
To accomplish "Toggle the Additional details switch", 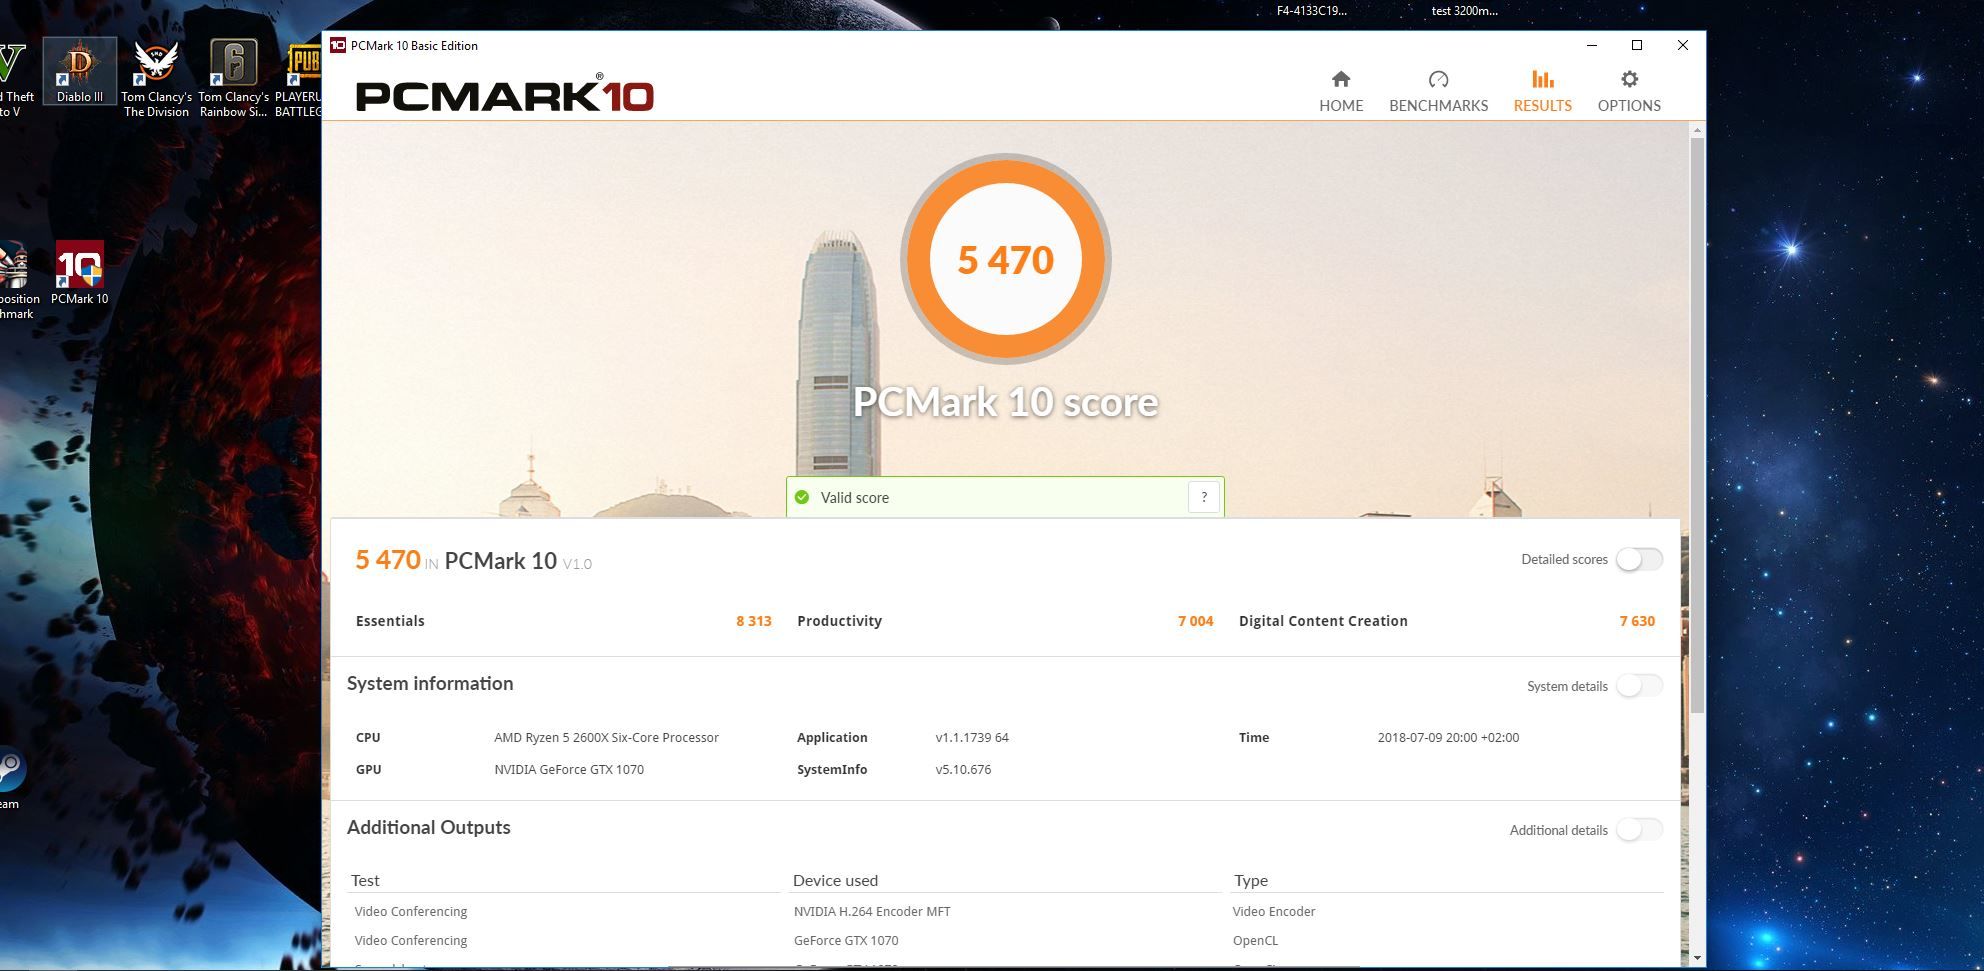I will (1639, 830).
